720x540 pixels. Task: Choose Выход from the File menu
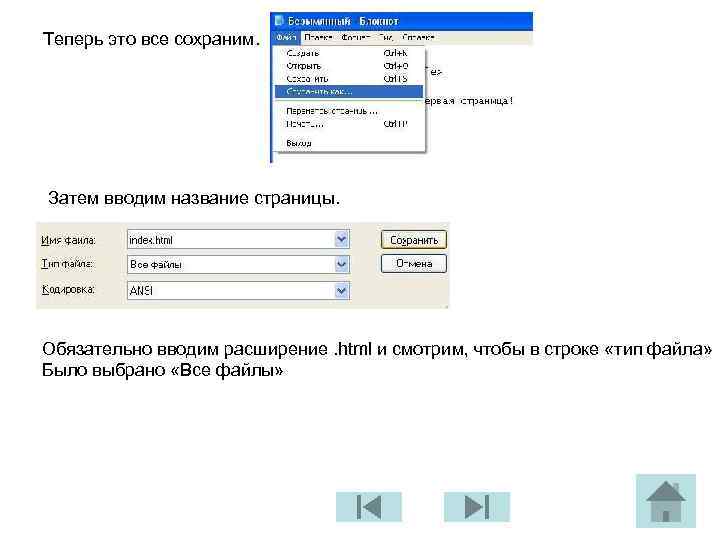(x=349, y=143)
